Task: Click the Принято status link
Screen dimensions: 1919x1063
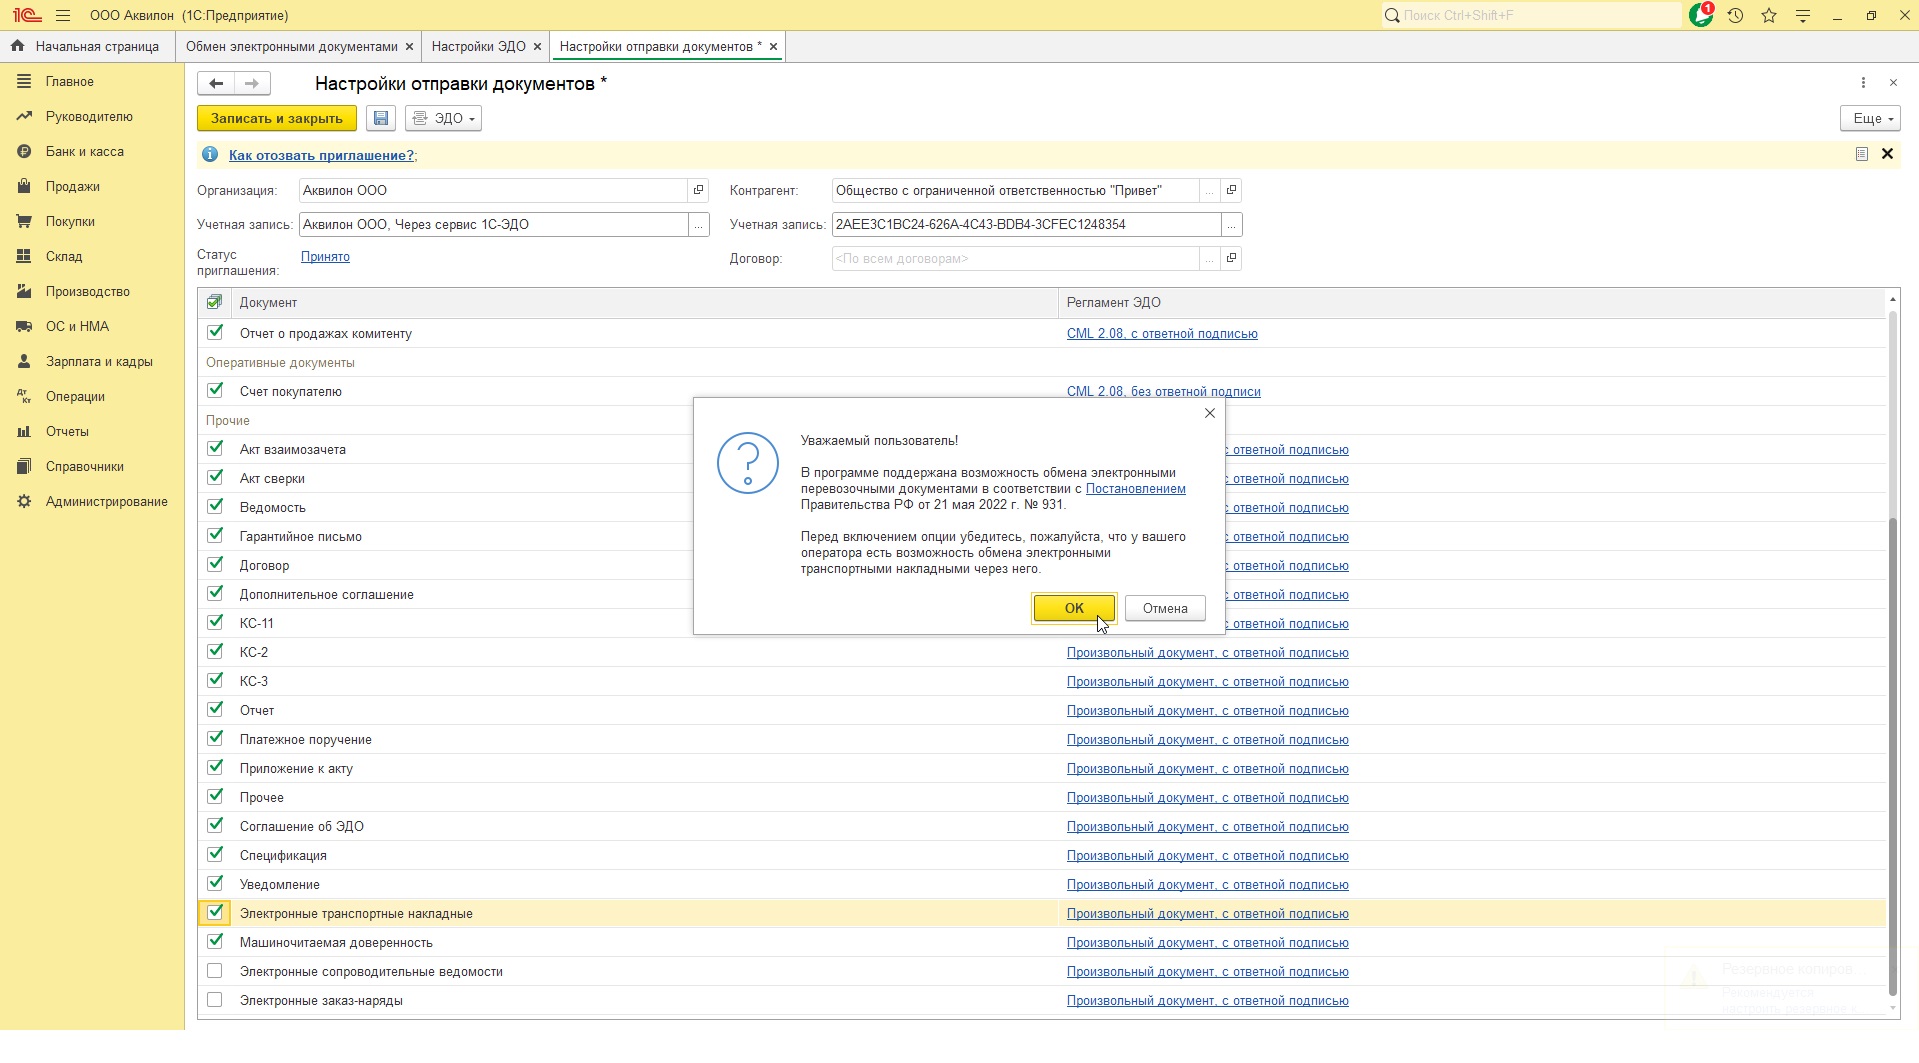Action: tap(325, 257)
